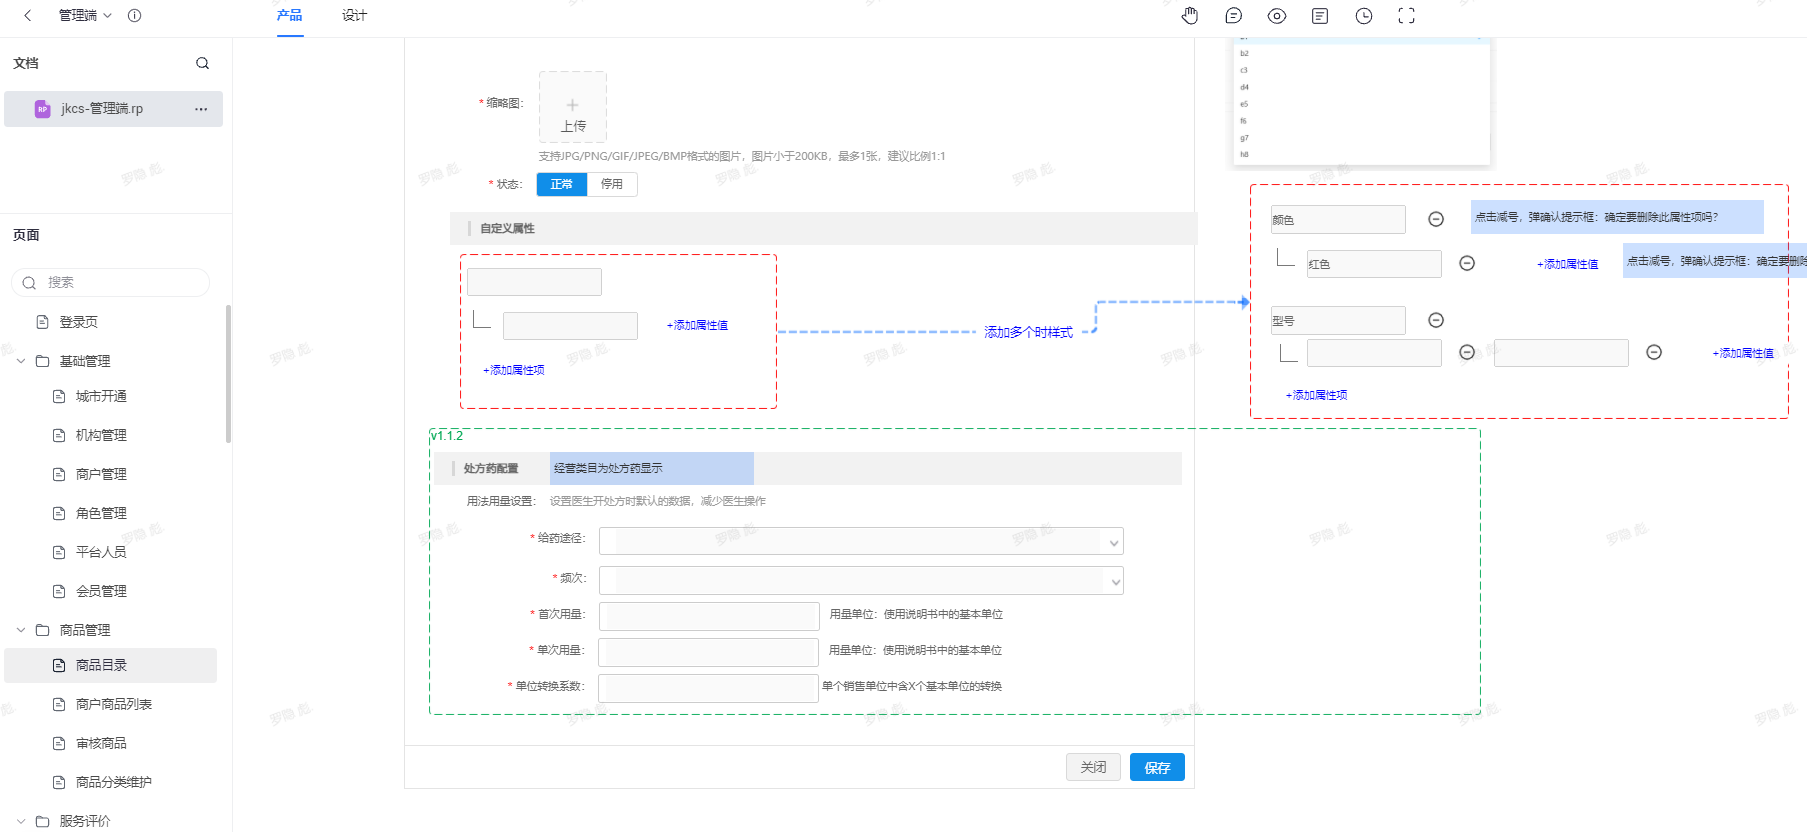
Task: Open the 城市开通 page
Action: click(x=101, y=396)
